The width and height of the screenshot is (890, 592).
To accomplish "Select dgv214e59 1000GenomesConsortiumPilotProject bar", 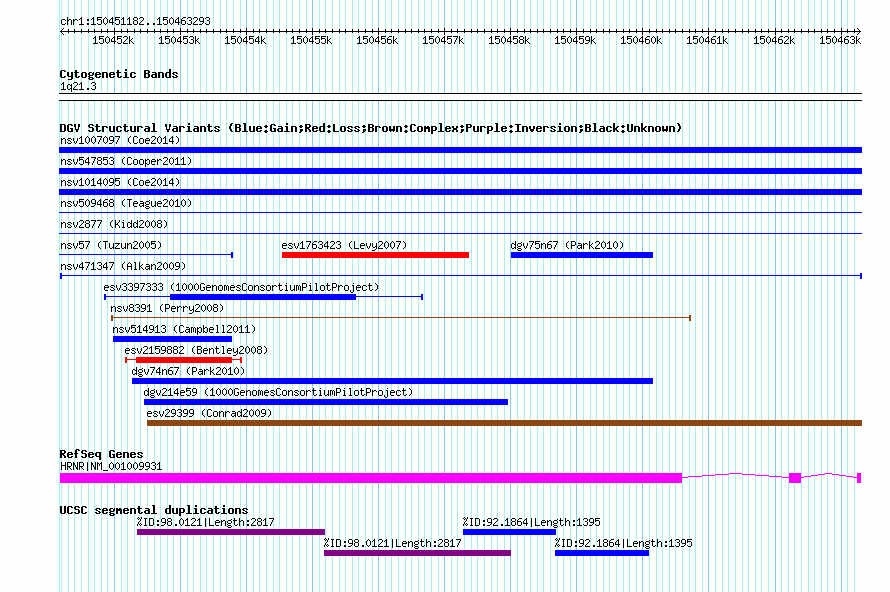I will 326,402.
